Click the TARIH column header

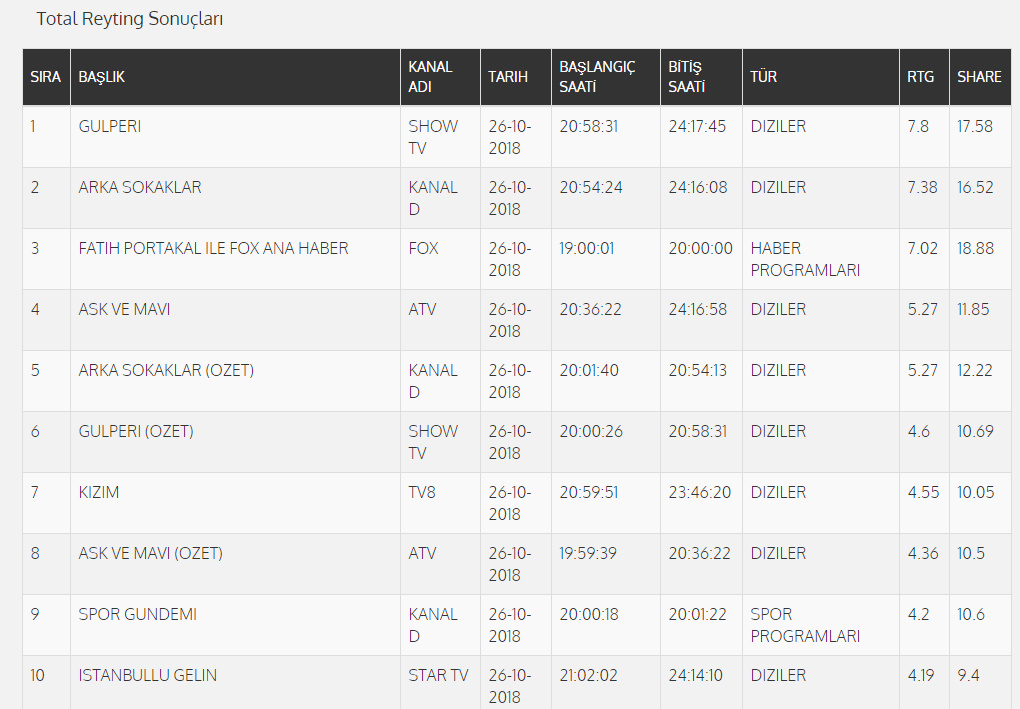508,77
